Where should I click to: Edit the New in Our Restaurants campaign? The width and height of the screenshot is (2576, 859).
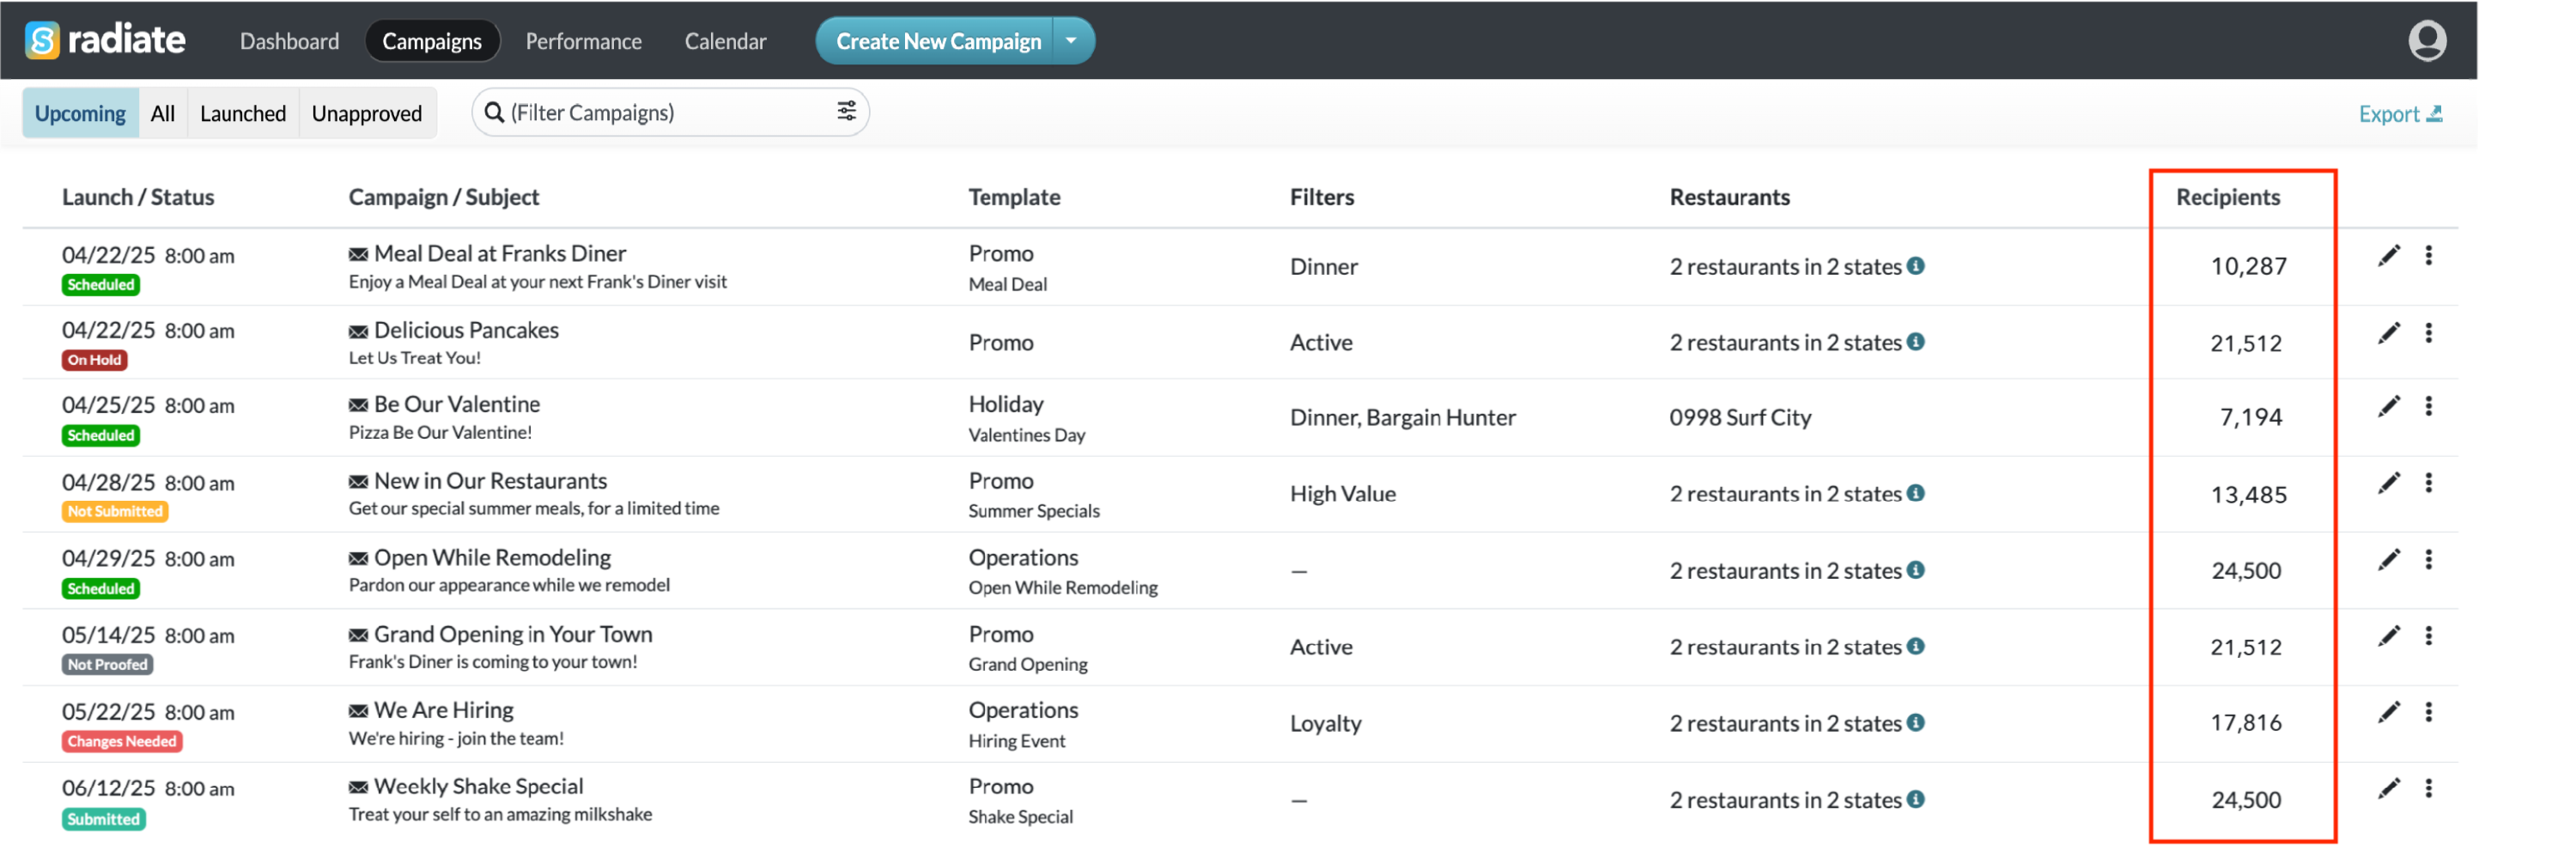tap(2389, 483)
